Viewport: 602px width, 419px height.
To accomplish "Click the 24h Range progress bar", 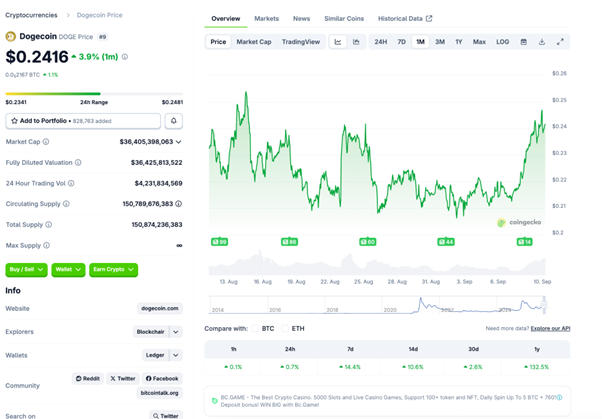I will 94,94.
